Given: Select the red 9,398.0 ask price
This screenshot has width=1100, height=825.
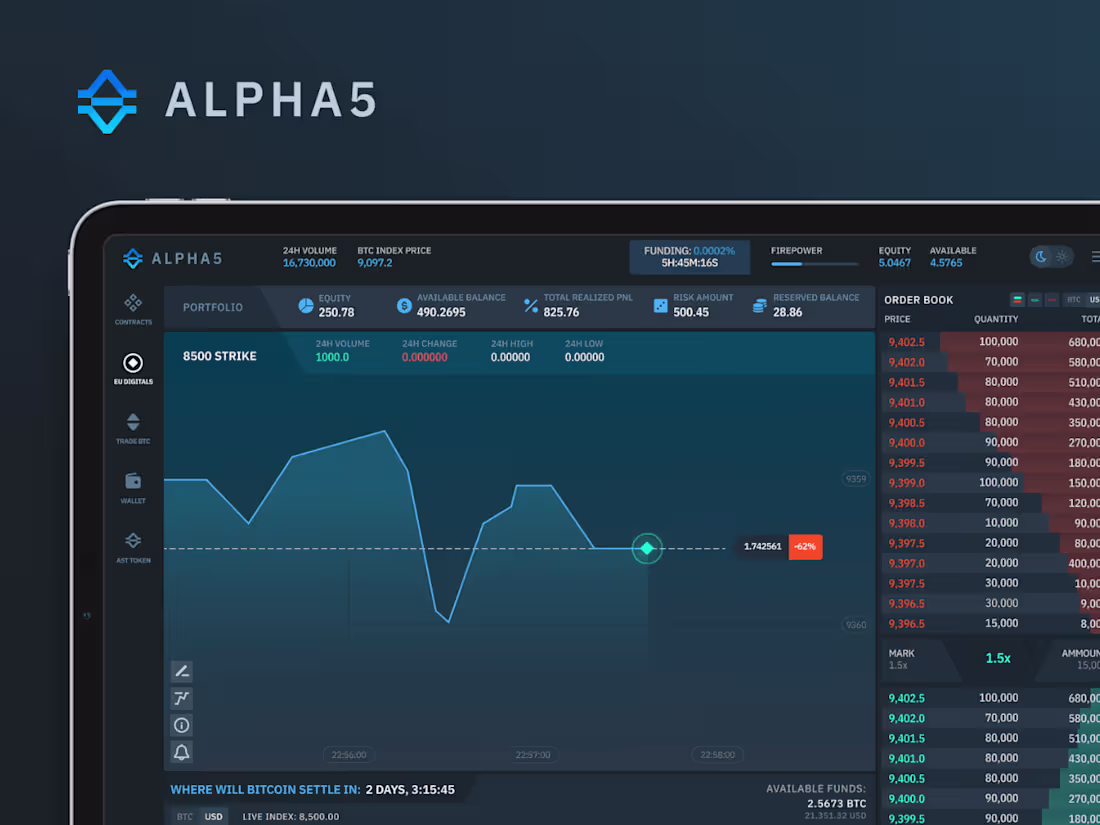Looking at the screenshot, I should [x=906, y=523].
